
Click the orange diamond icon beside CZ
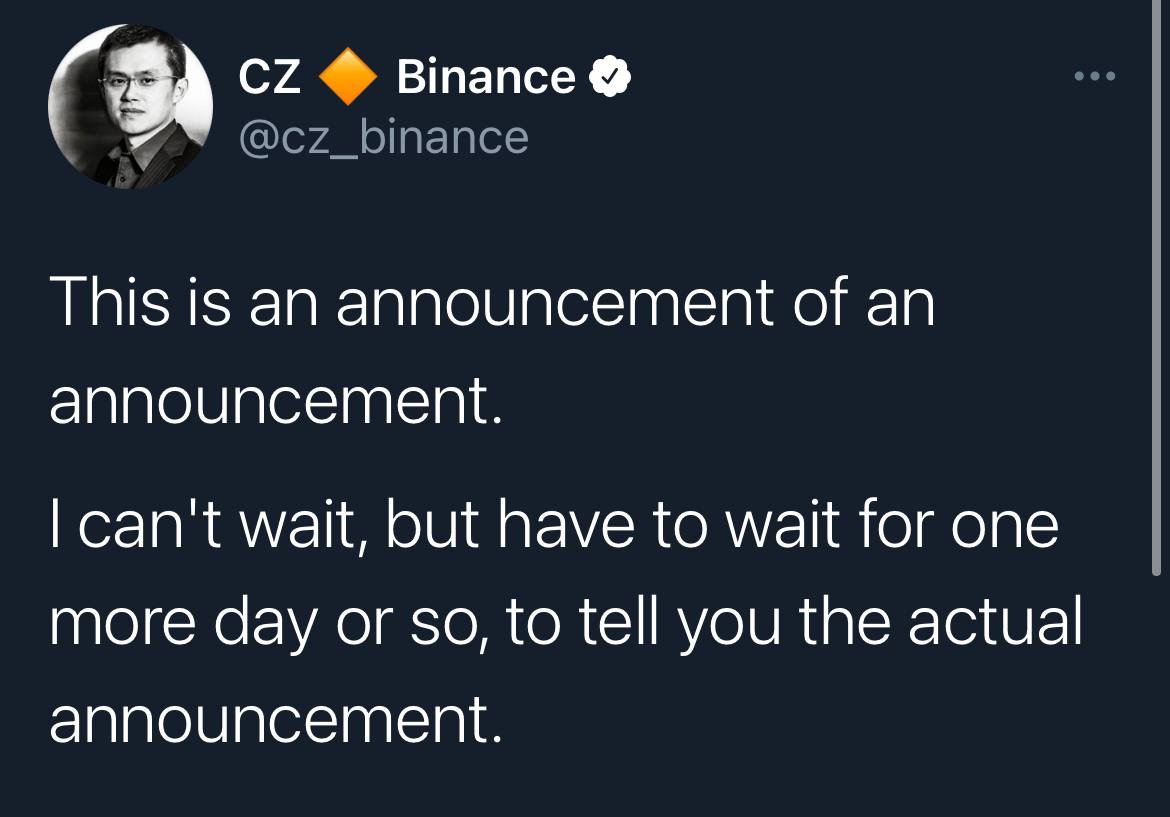click(349, 78)
